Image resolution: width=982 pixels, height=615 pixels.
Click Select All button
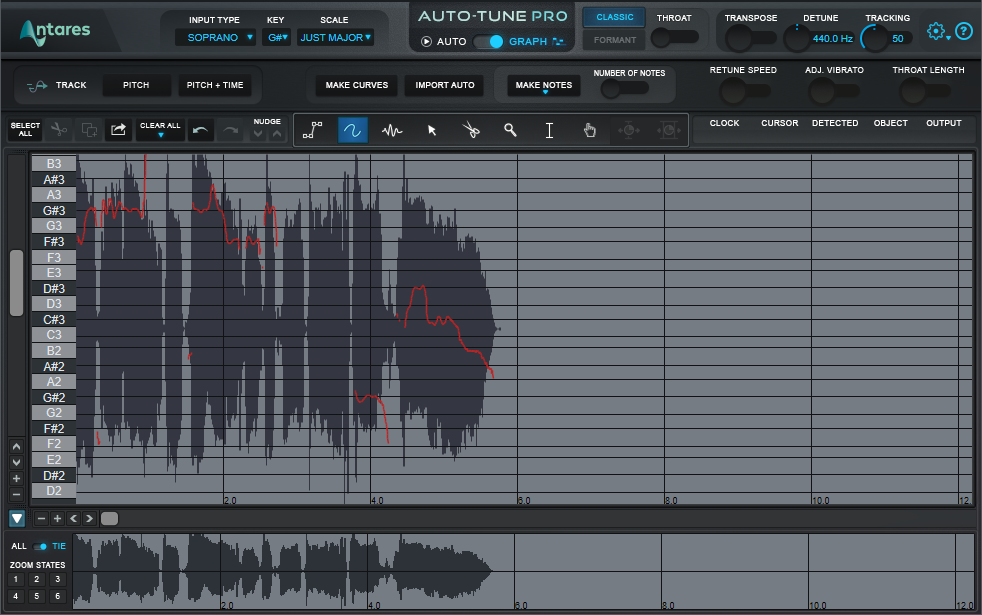click(x=25, y=130)
